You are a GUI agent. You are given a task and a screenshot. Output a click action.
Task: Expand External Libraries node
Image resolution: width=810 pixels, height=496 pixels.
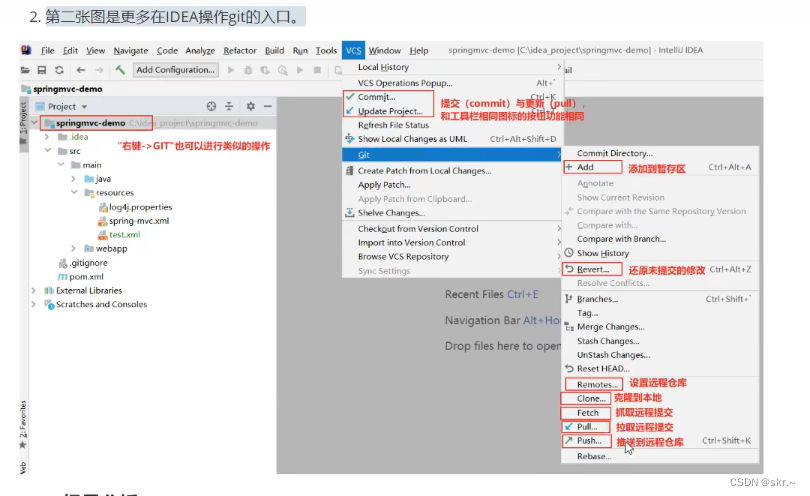click(x=34, y=290)
